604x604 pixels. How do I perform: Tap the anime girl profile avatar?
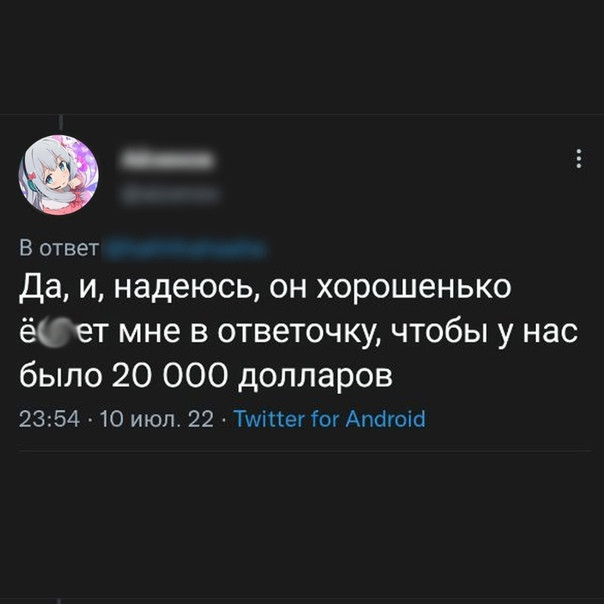coord(59,174)
